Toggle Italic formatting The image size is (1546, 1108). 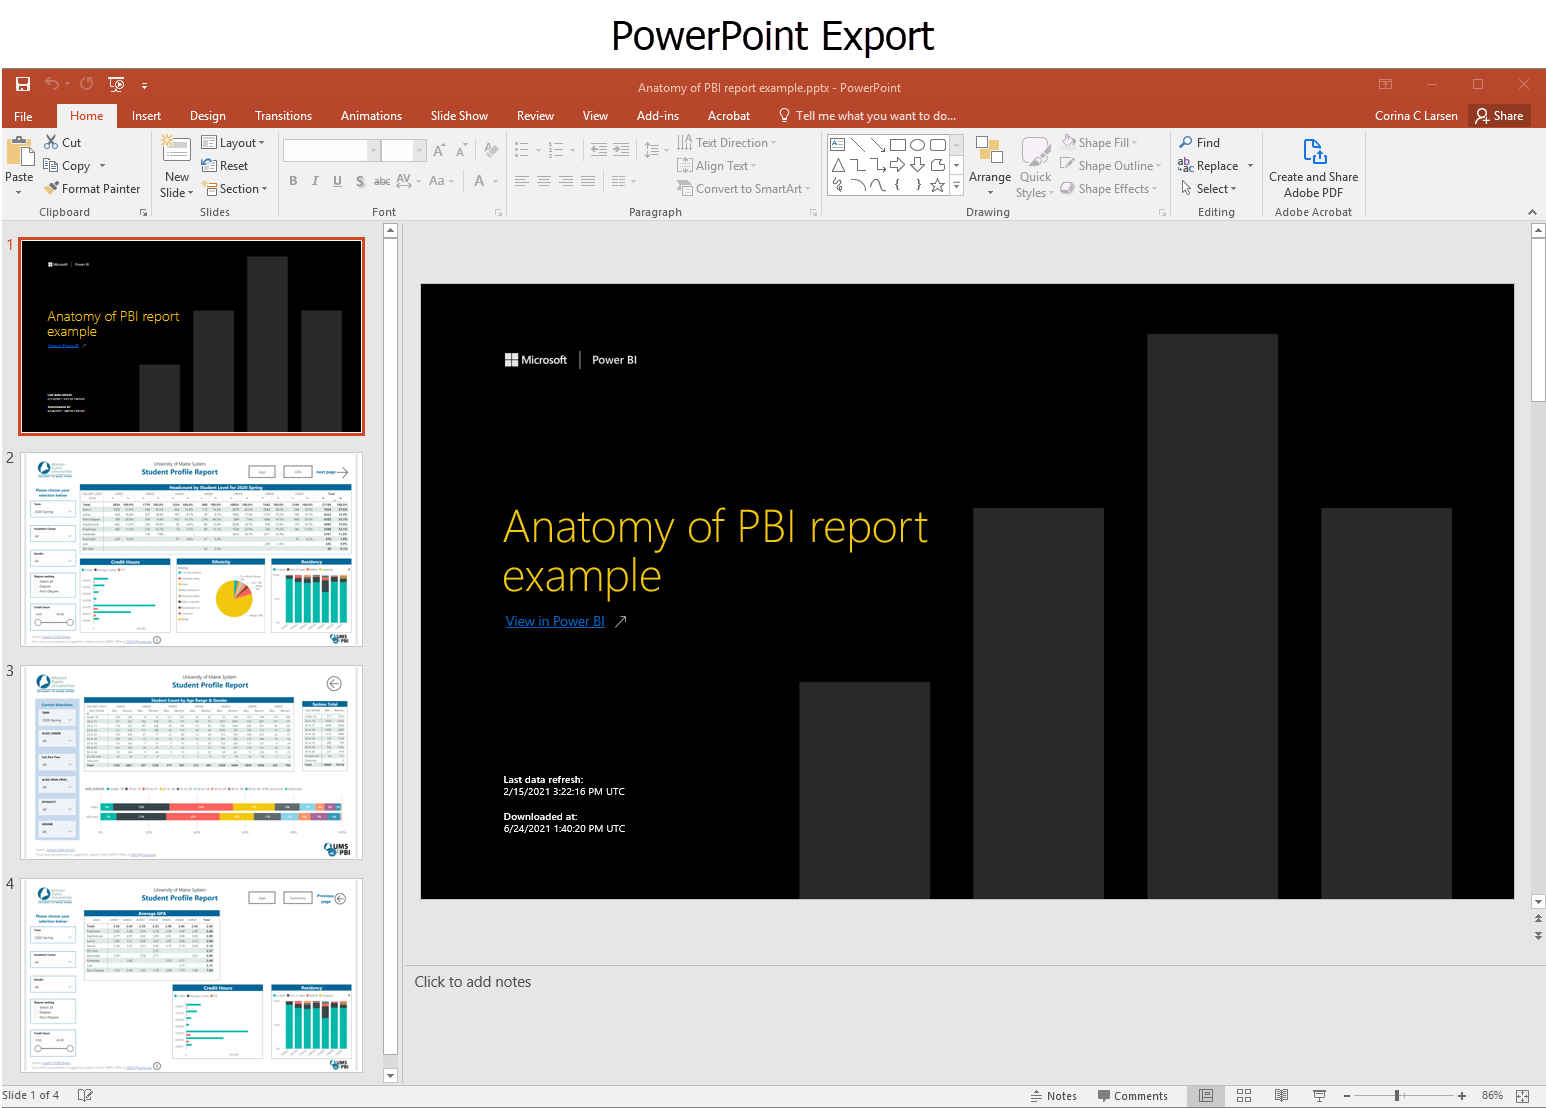tap(315, 181)
